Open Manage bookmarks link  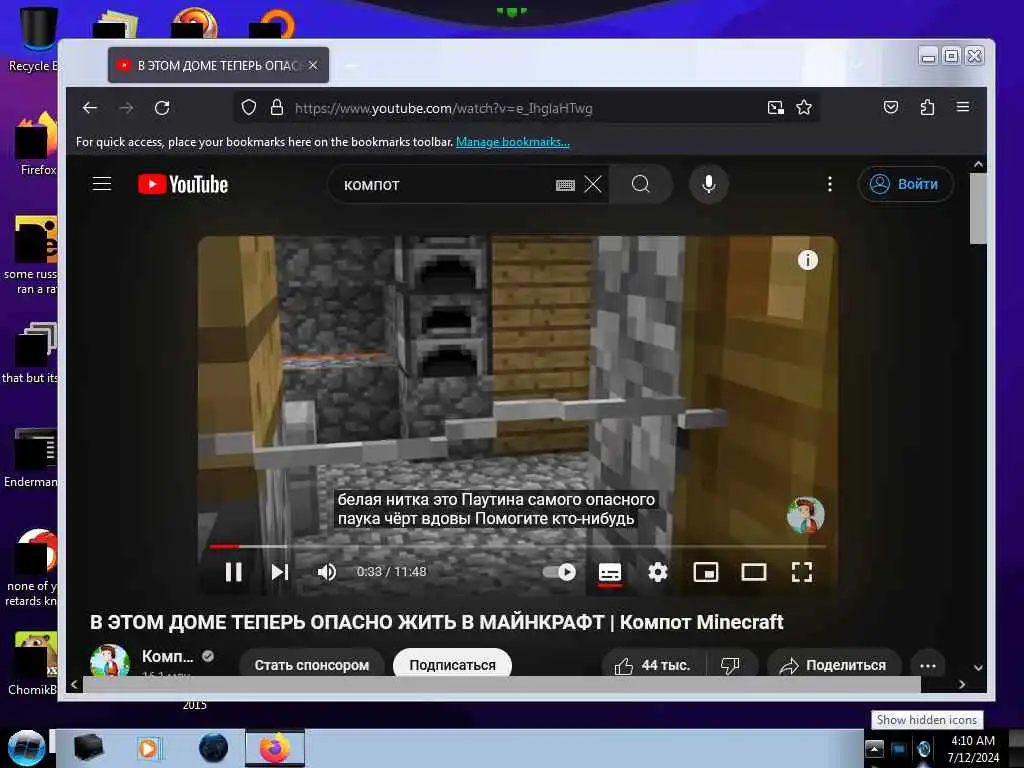[x=513, y=142]
